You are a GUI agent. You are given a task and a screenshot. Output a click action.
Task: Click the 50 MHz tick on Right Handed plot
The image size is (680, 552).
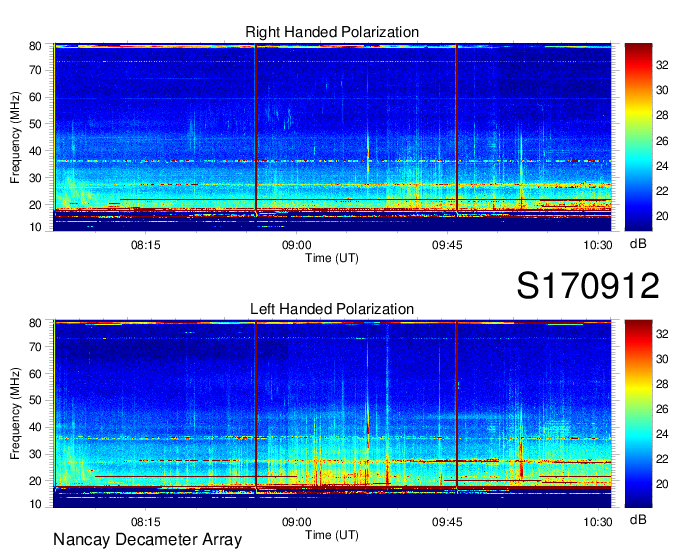pyautogui.click(x=35, y=124)
